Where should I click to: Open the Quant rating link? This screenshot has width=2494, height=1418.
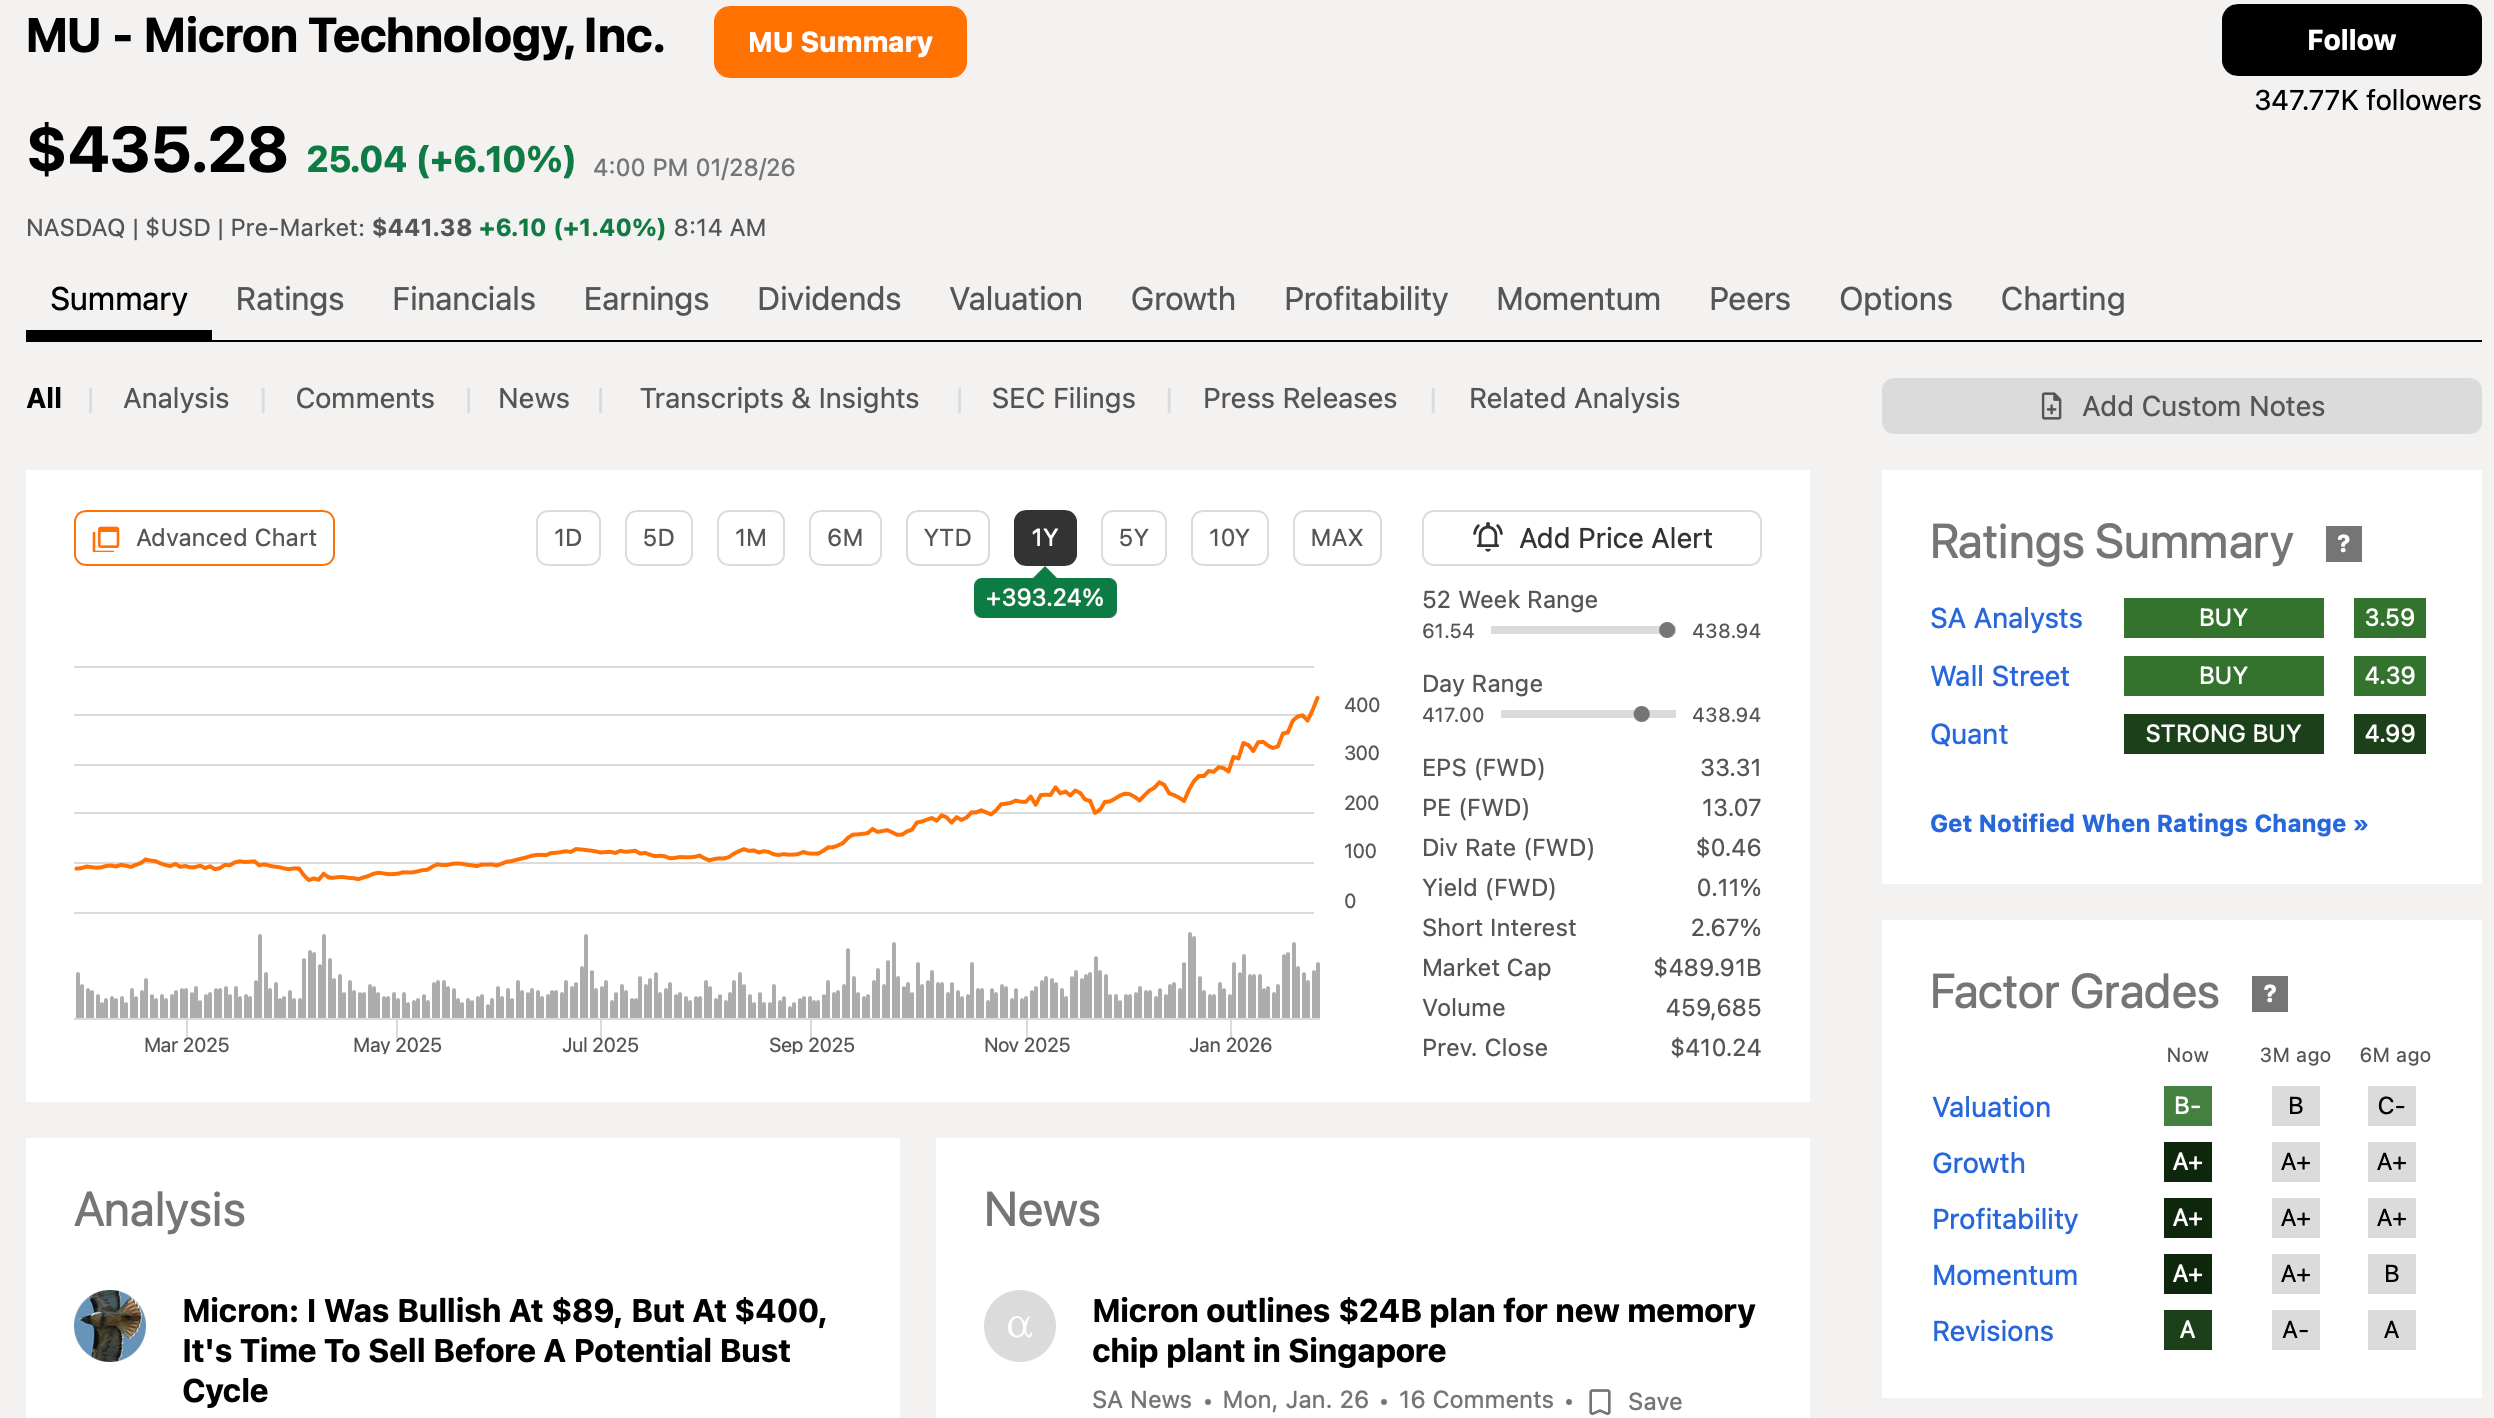(1968, 734)
